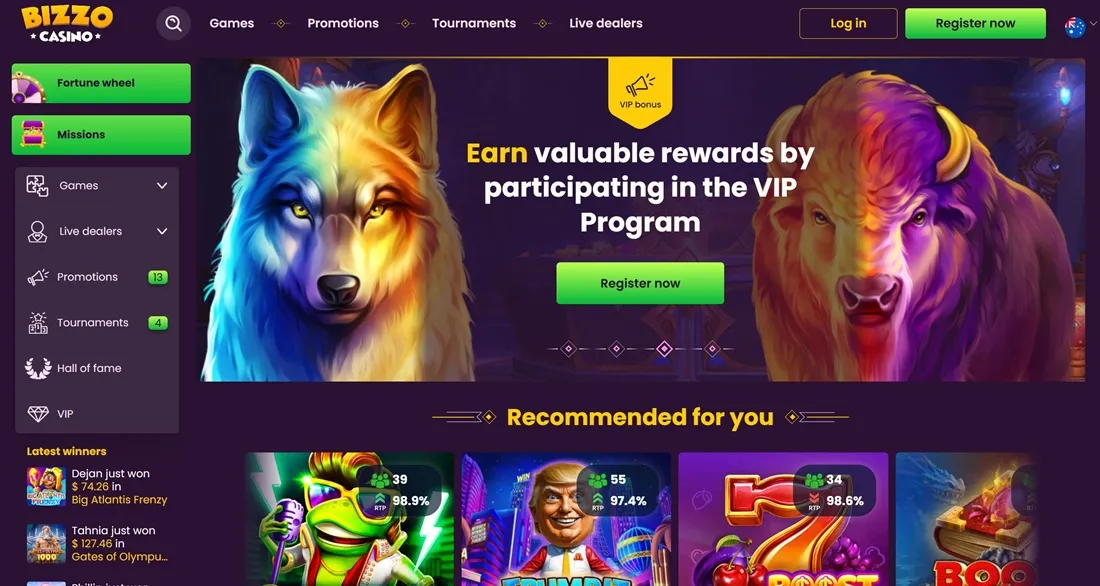1100x586 pixels.
Task: Open the Promotions top menu item
Action: (343, 23)
